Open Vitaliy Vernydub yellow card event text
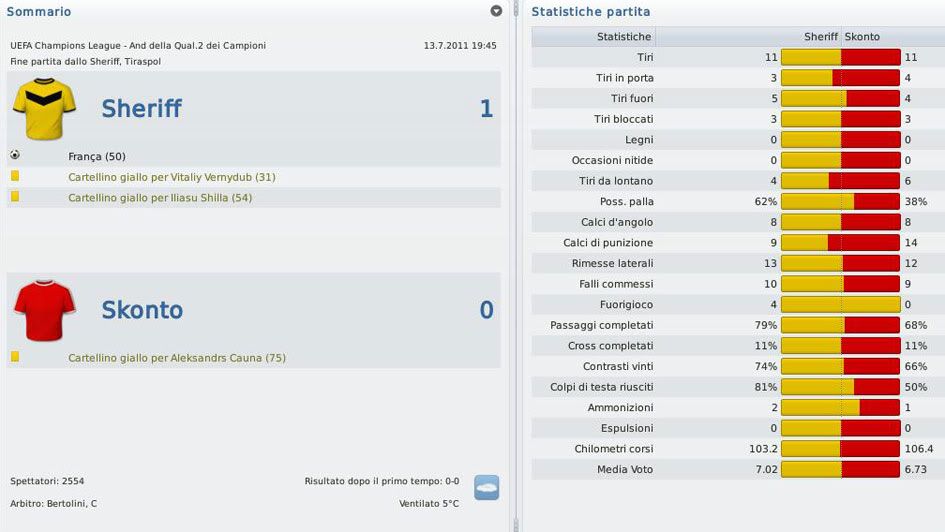This screenshot has height=532, width=945. click(x=172, y=177)
